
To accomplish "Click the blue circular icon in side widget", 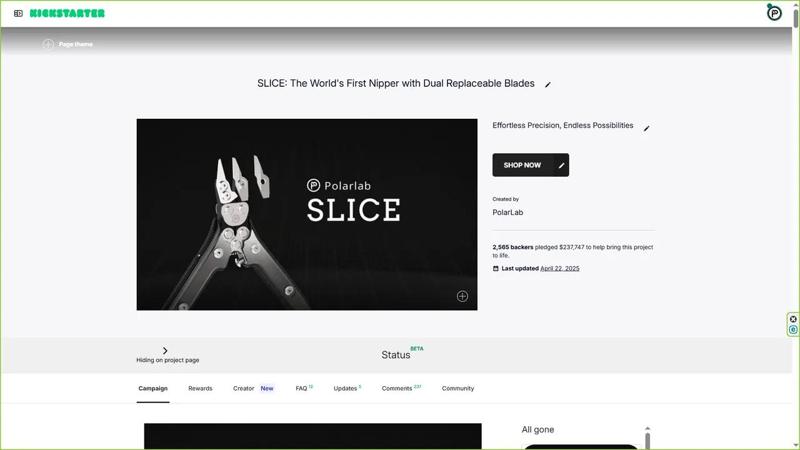I will tap(793, 330).
